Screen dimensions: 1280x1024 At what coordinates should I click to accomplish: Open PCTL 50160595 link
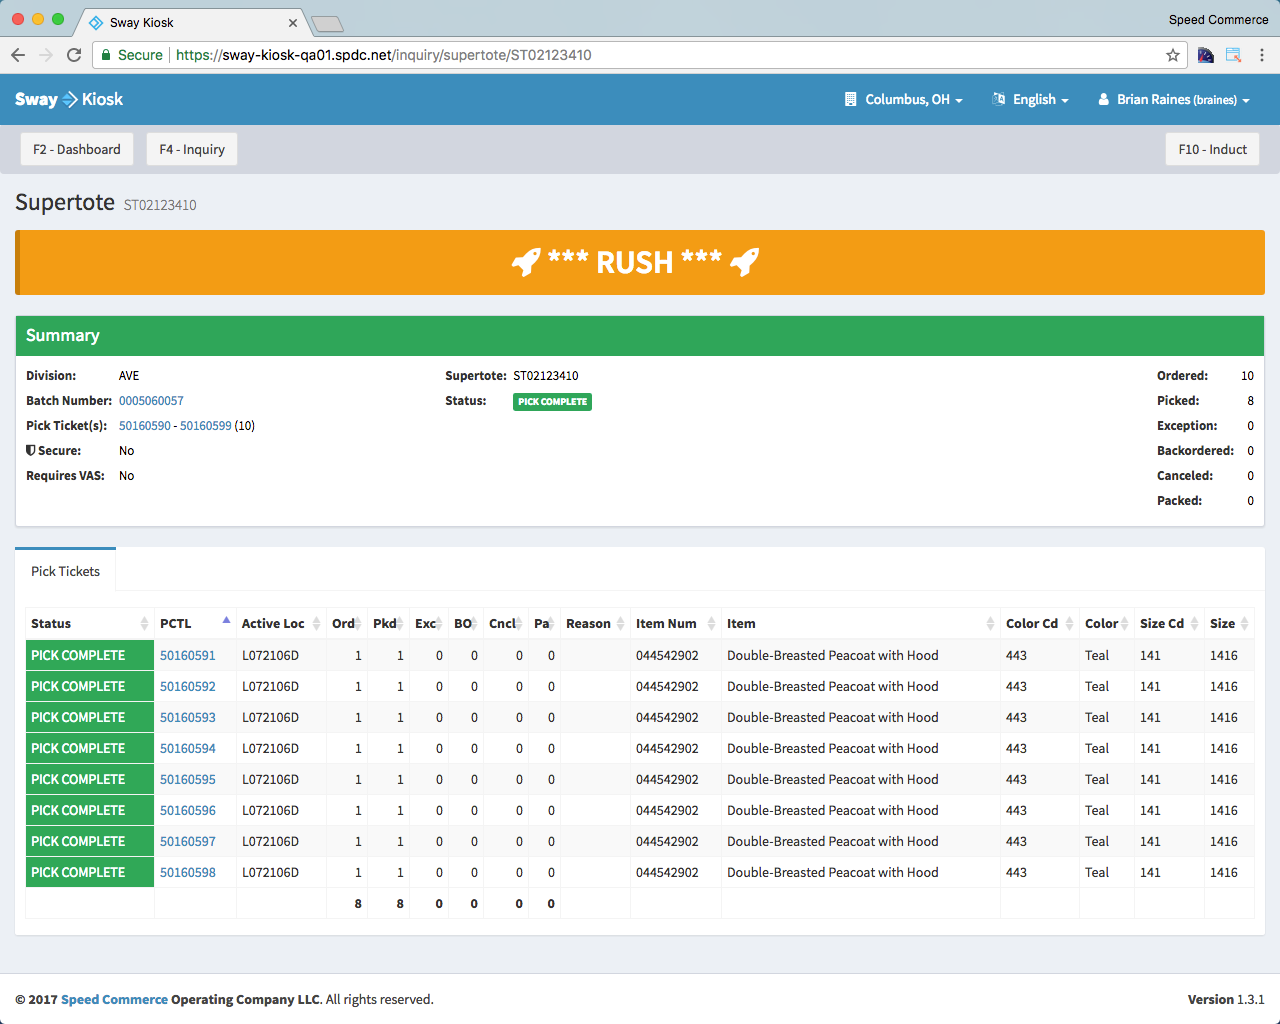[188, 779]
